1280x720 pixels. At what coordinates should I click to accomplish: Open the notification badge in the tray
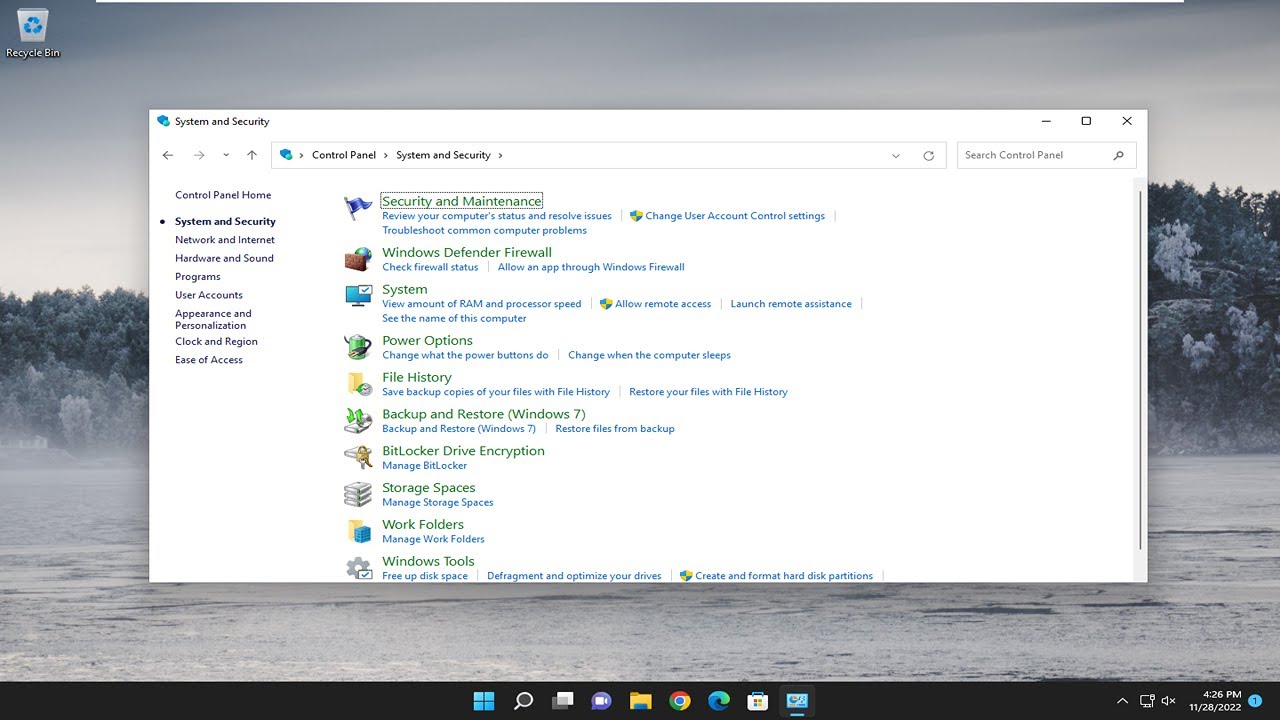pos(1255,701)
